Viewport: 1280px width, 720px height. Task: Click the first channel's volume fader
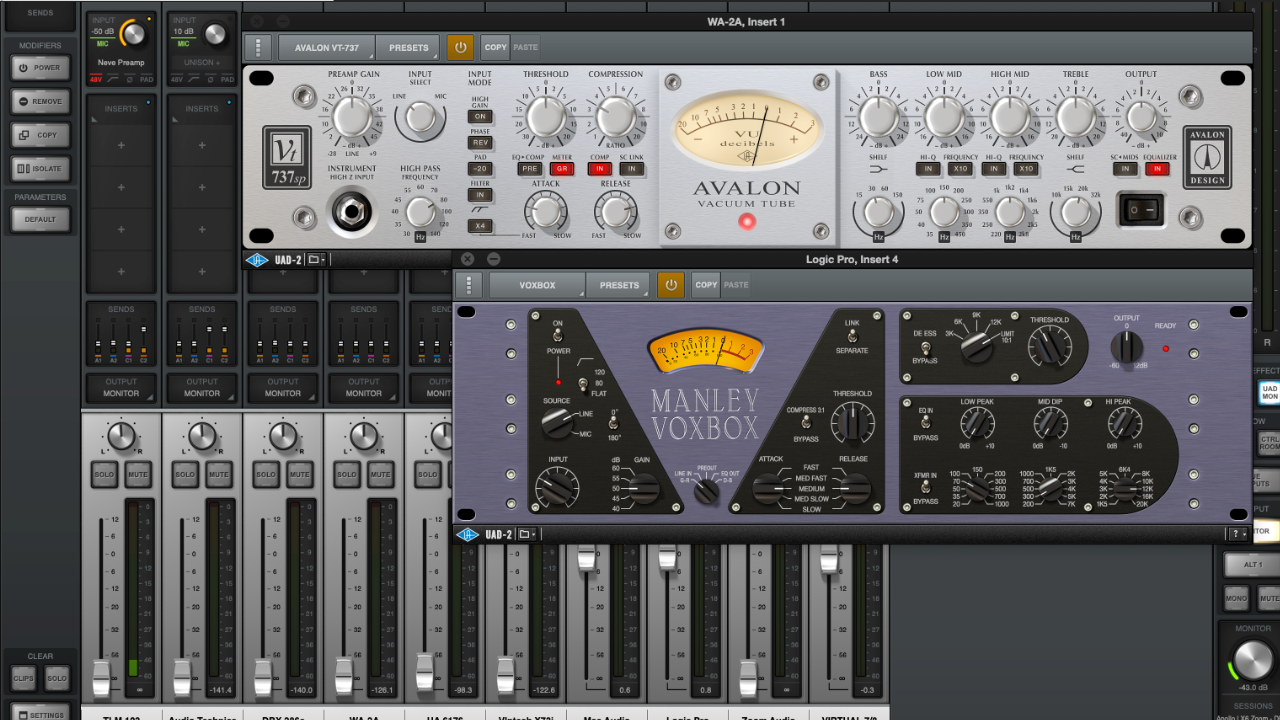pos(101,678)
